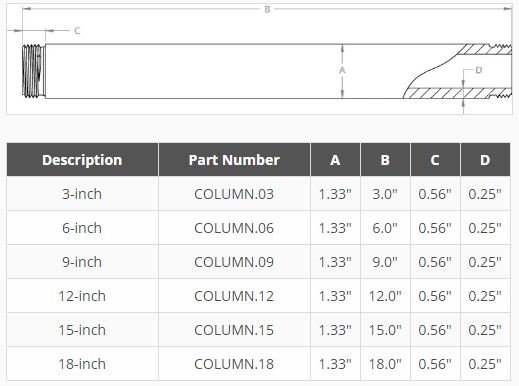Click the C column header

tap(435, 160)
